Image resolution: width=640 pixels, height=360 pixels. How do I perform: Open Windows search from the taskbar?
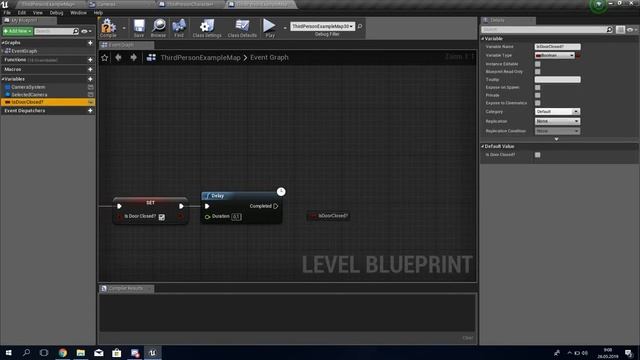tap(27, 353)
